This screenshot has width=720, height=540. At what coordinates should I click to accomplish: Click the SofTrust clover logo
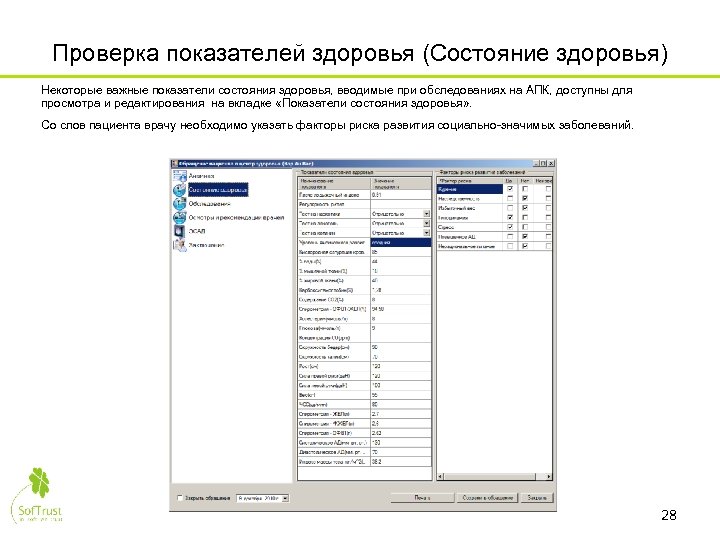pos(39,483)
